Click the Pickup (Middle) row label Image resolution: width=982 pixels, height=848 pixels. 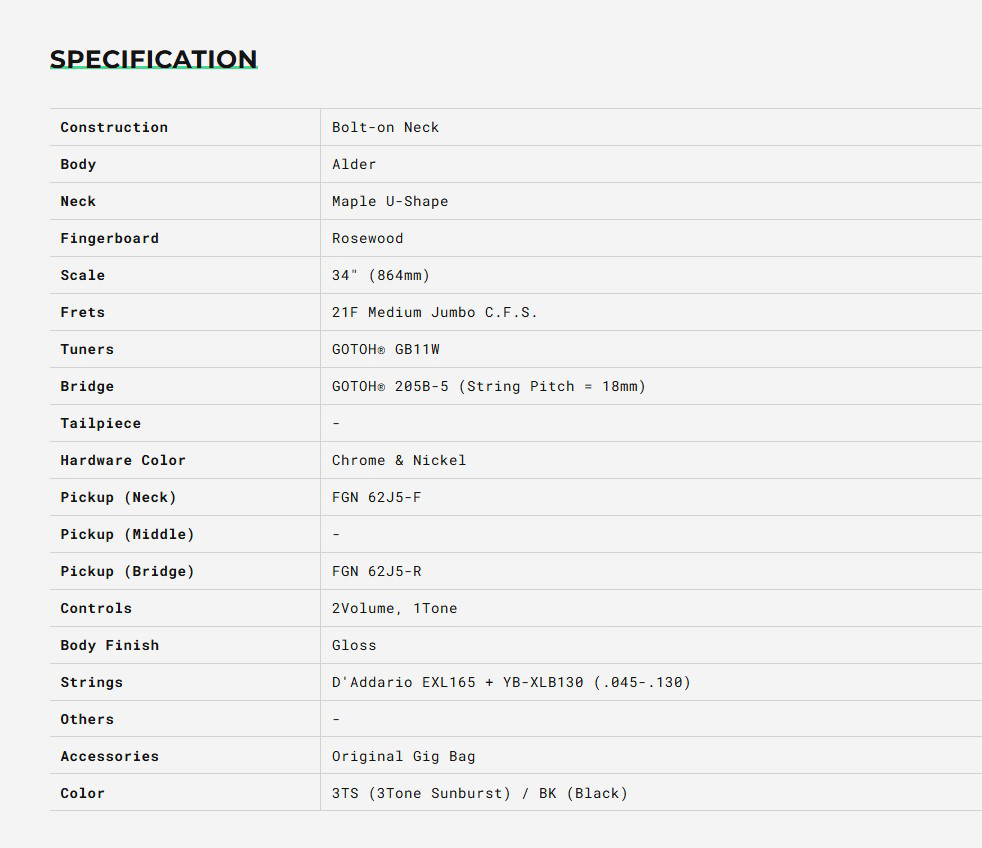coord(127,534)
